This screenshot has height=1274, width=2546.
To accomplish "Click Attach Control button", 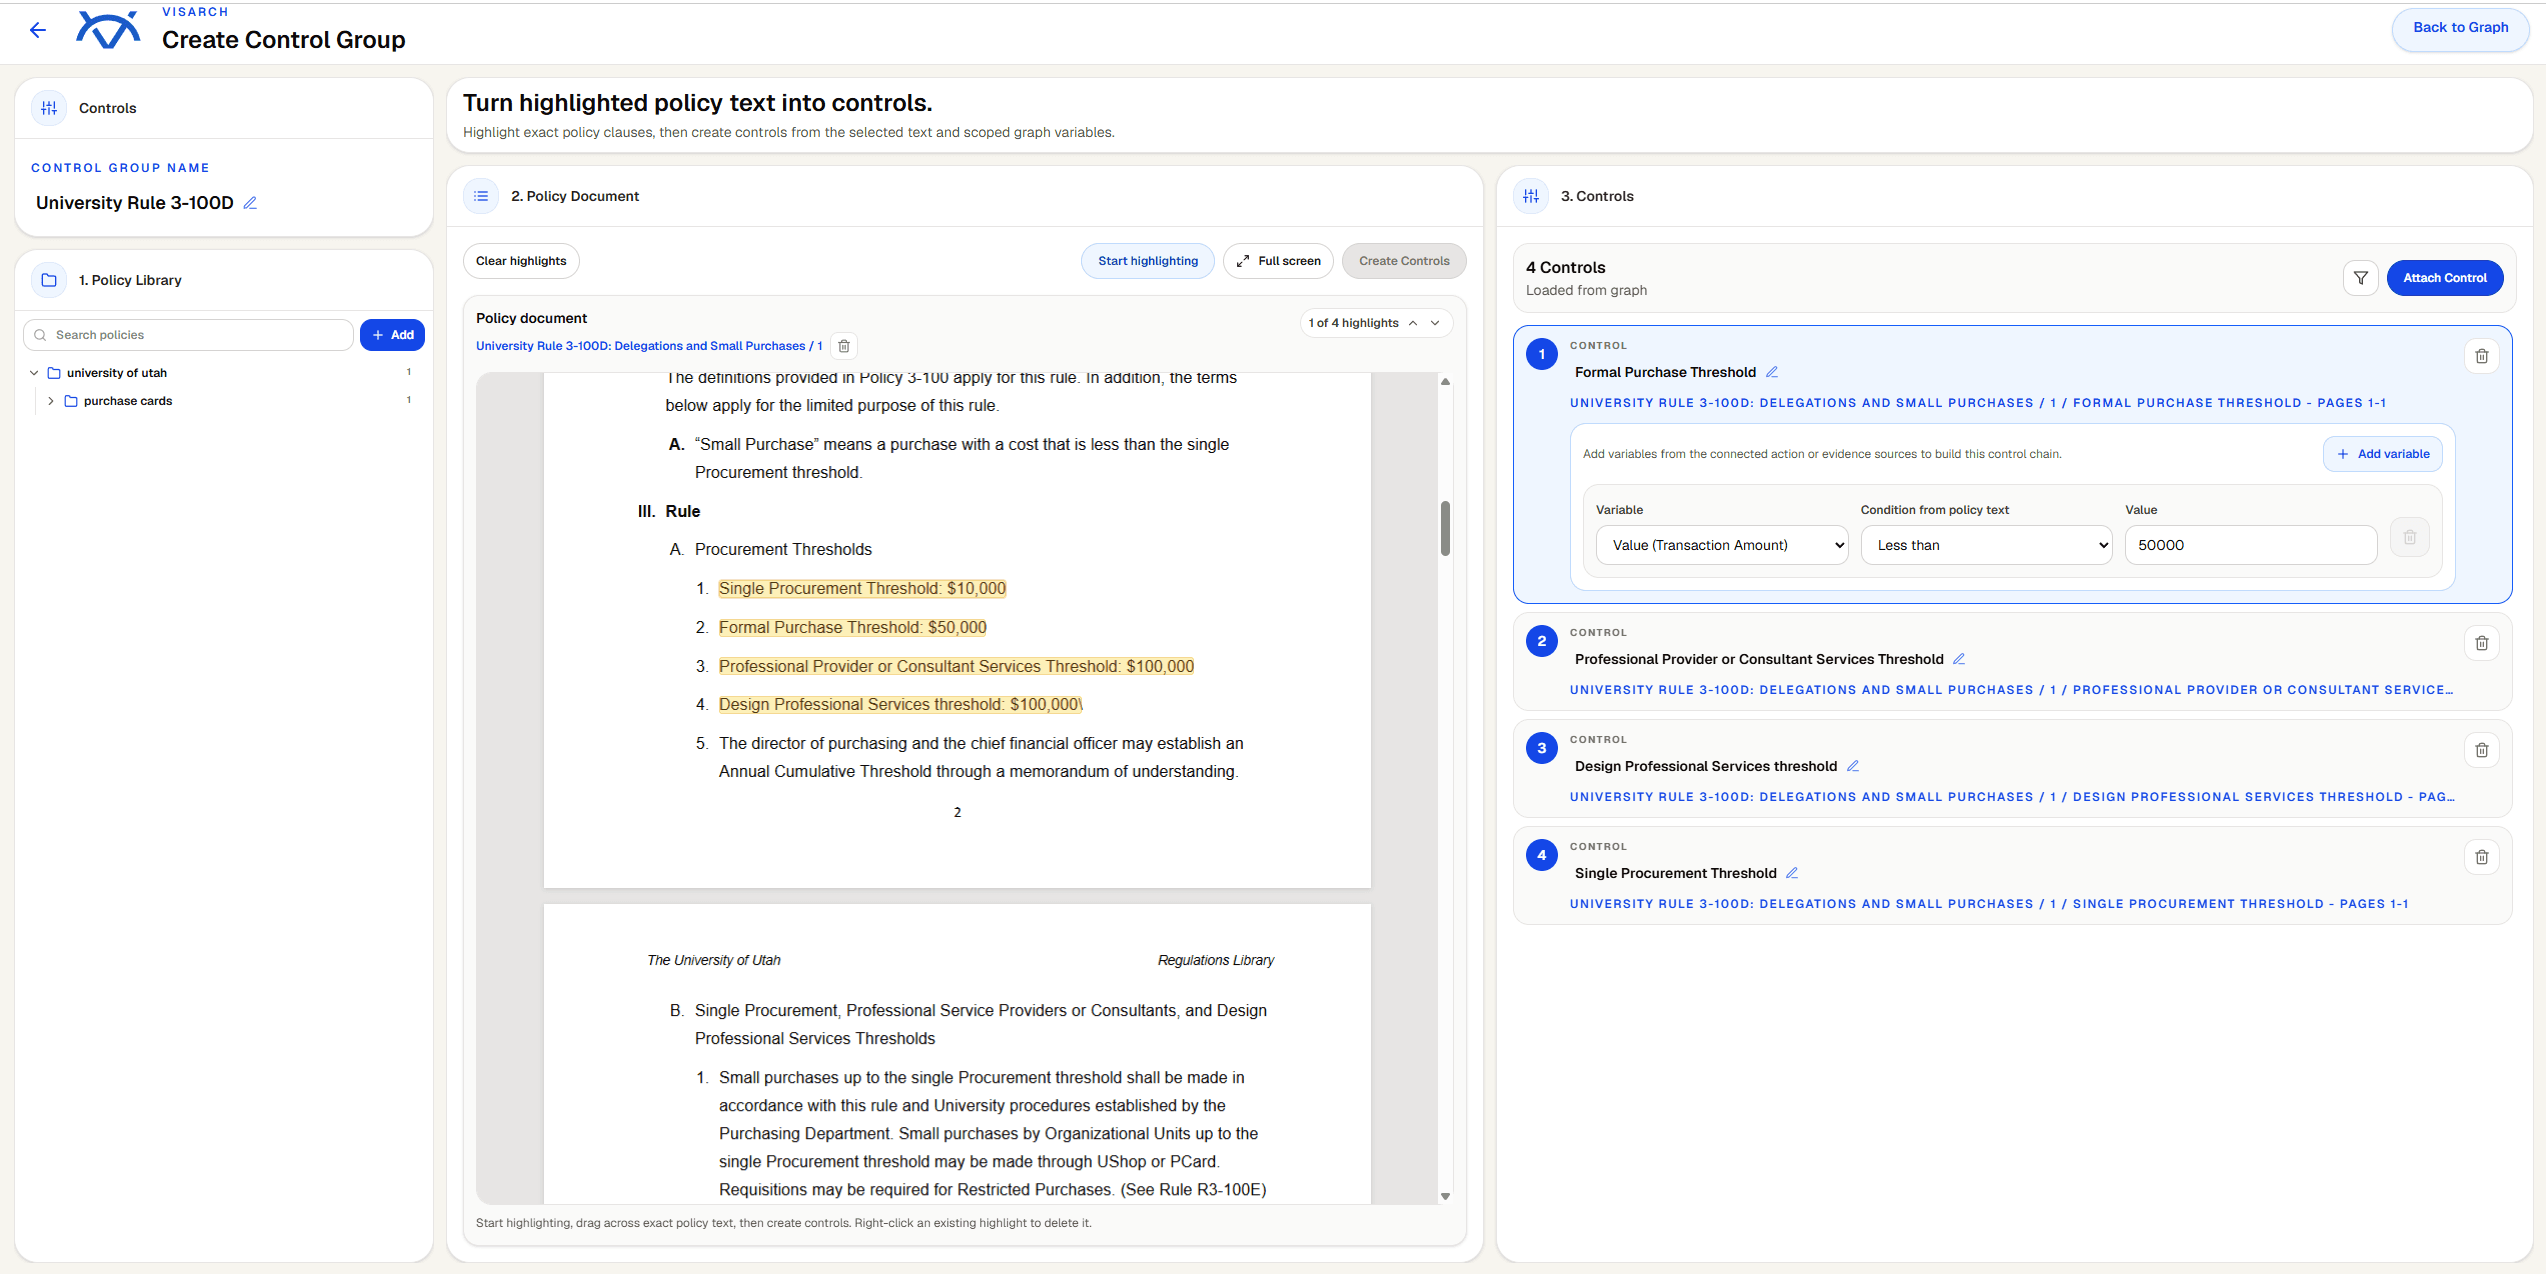I will click(2444, 278).
